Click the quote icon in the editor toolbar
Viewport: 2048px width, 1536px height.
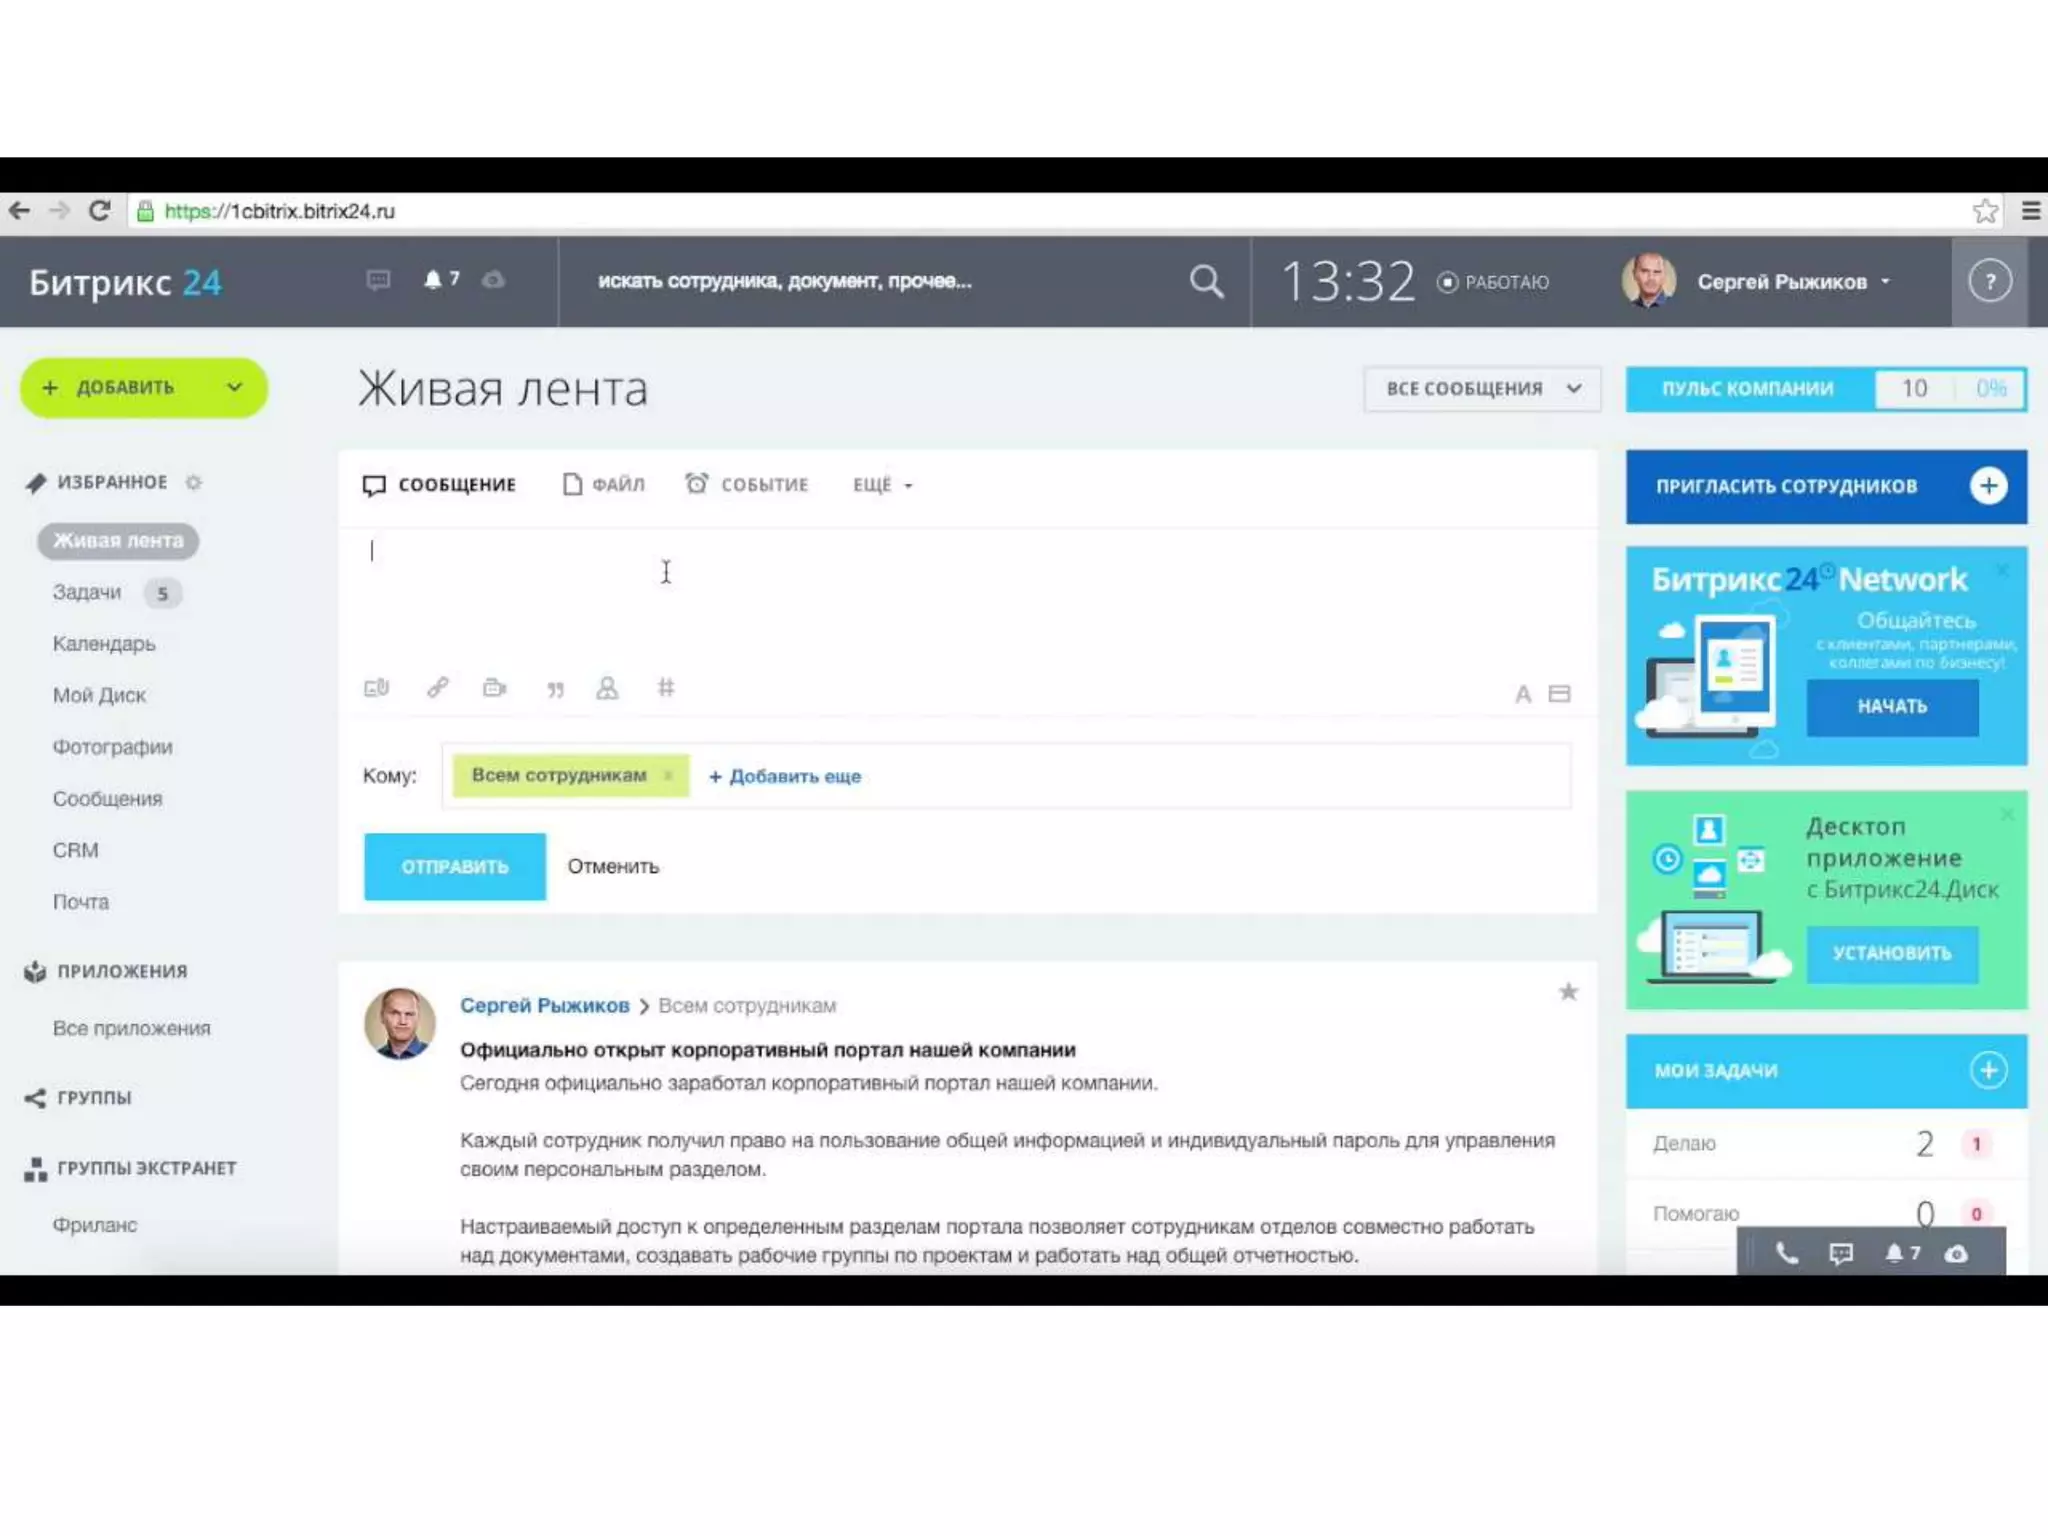coord(555,689)
